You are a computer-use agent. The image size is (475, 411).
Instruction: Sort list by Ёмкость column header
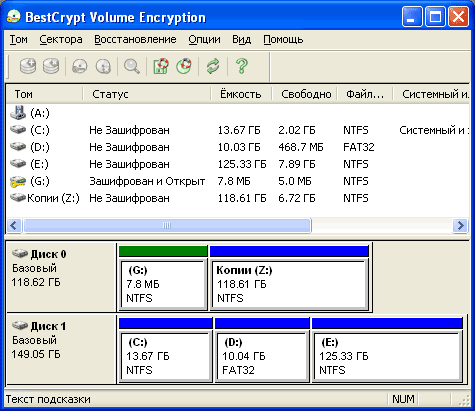pyautogui.click(x=242, y=94)
